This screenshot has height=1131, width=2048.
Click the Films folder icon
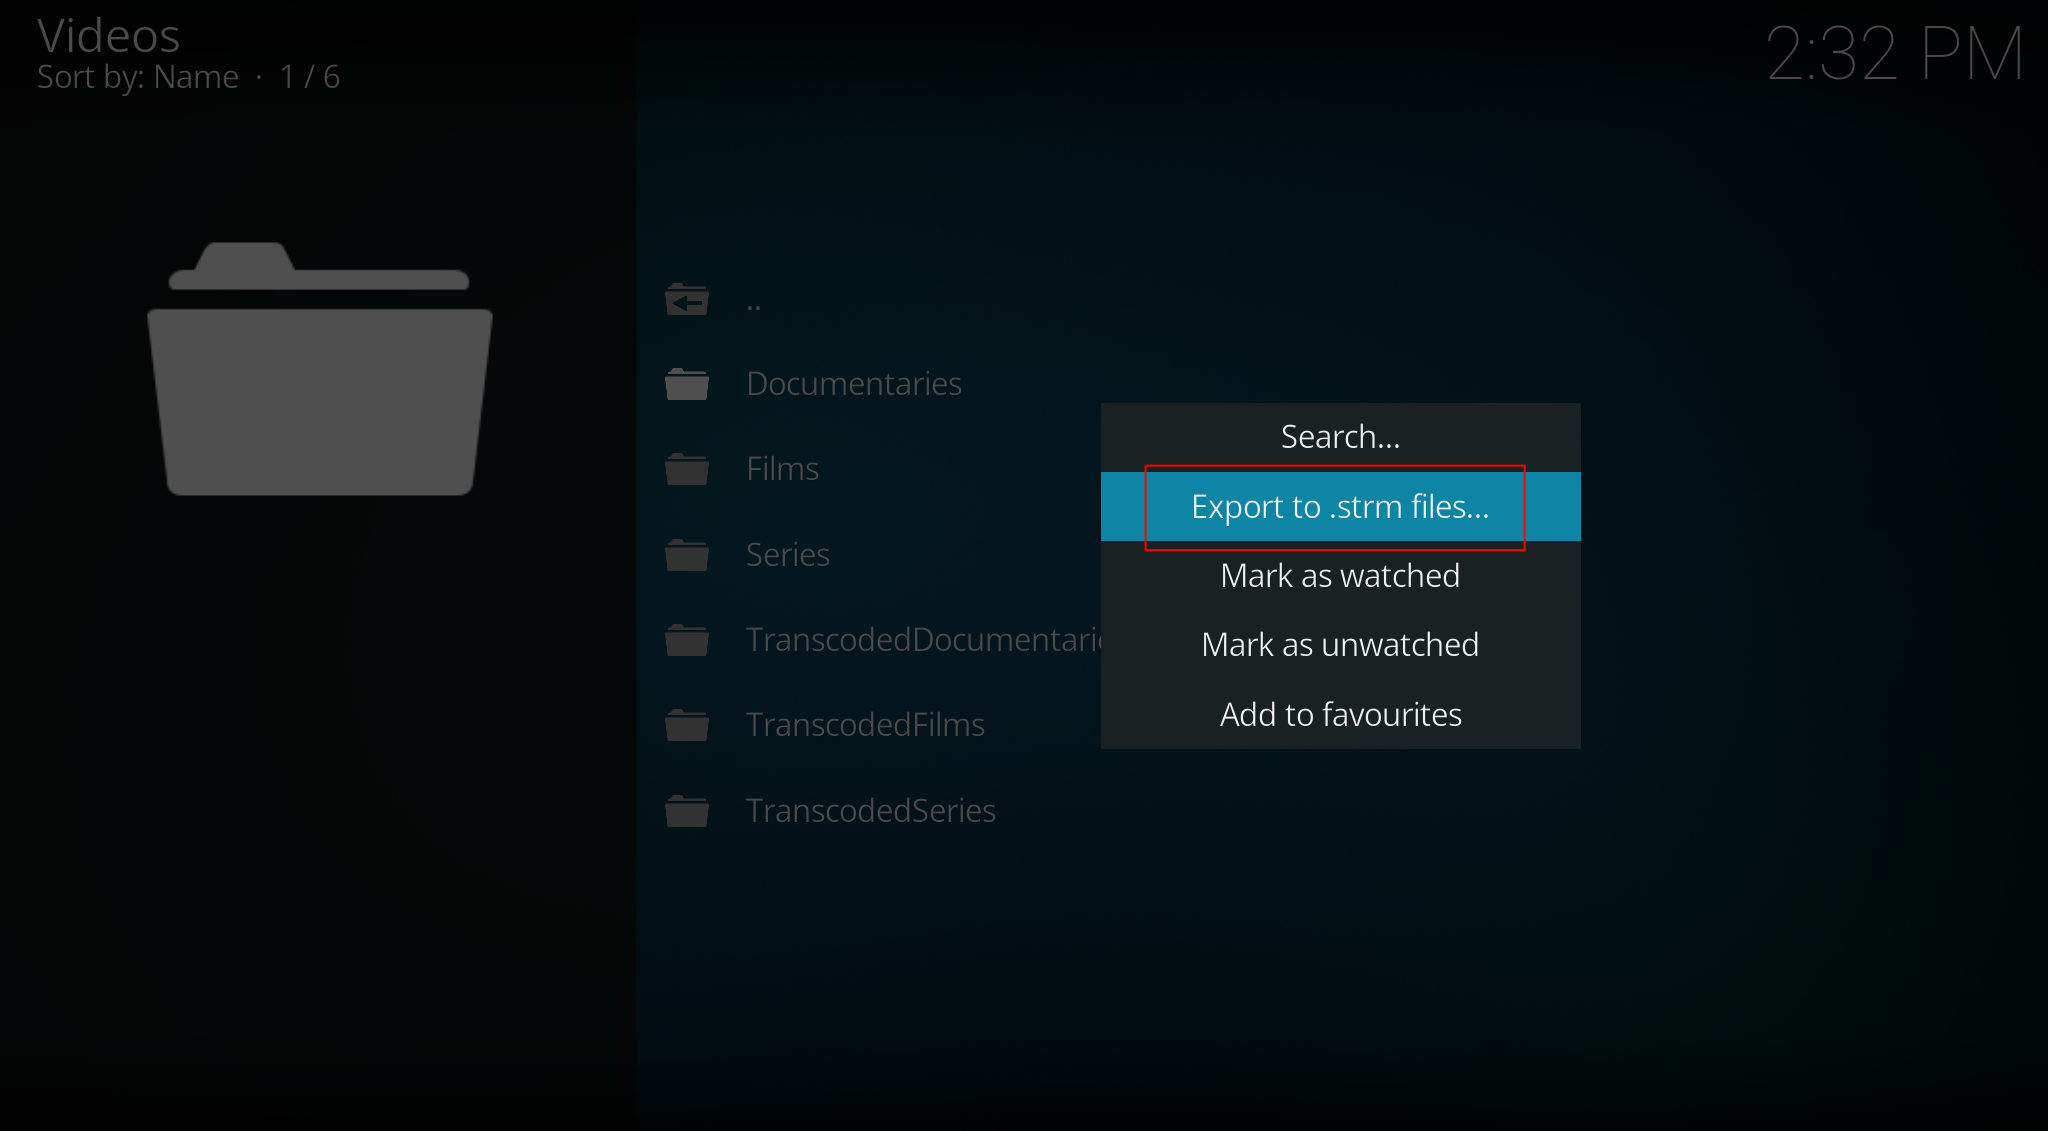pyautogui.click(x=687, y=469)
